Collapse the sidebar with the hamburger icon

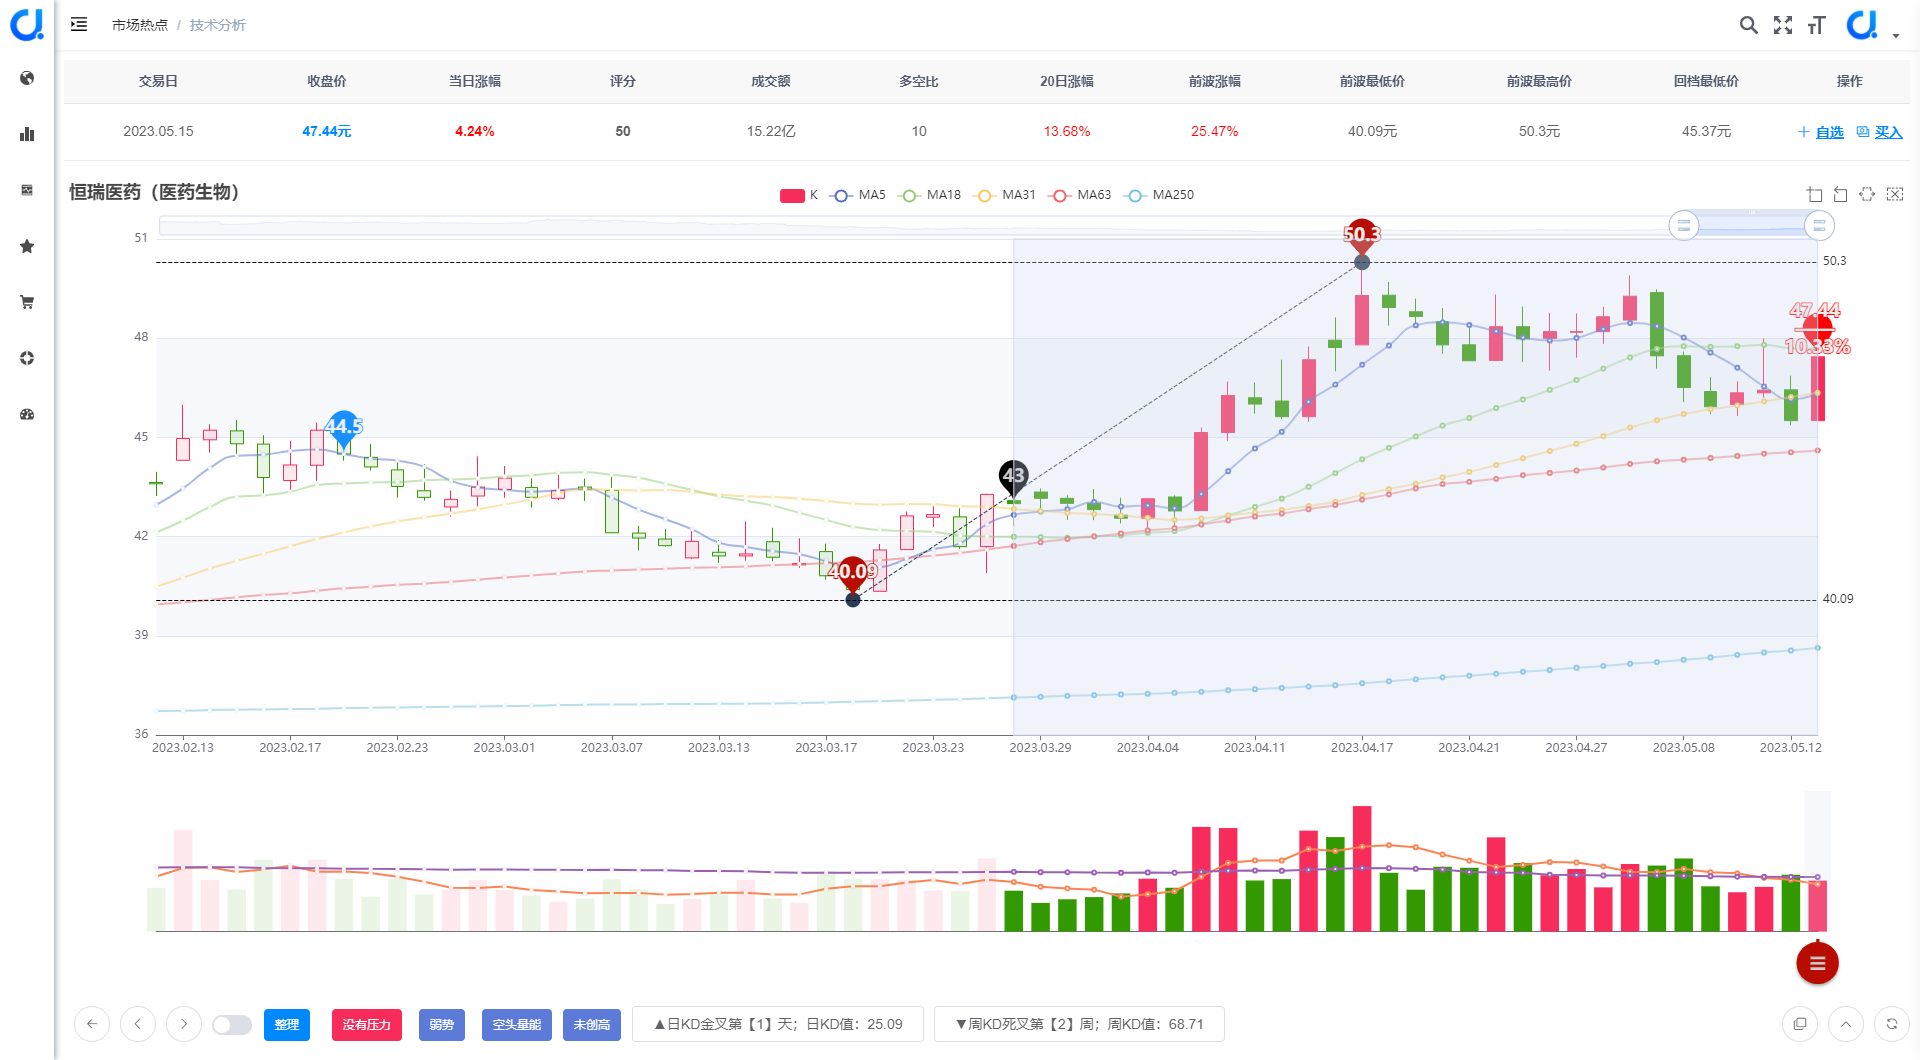[x=79, y=24]
